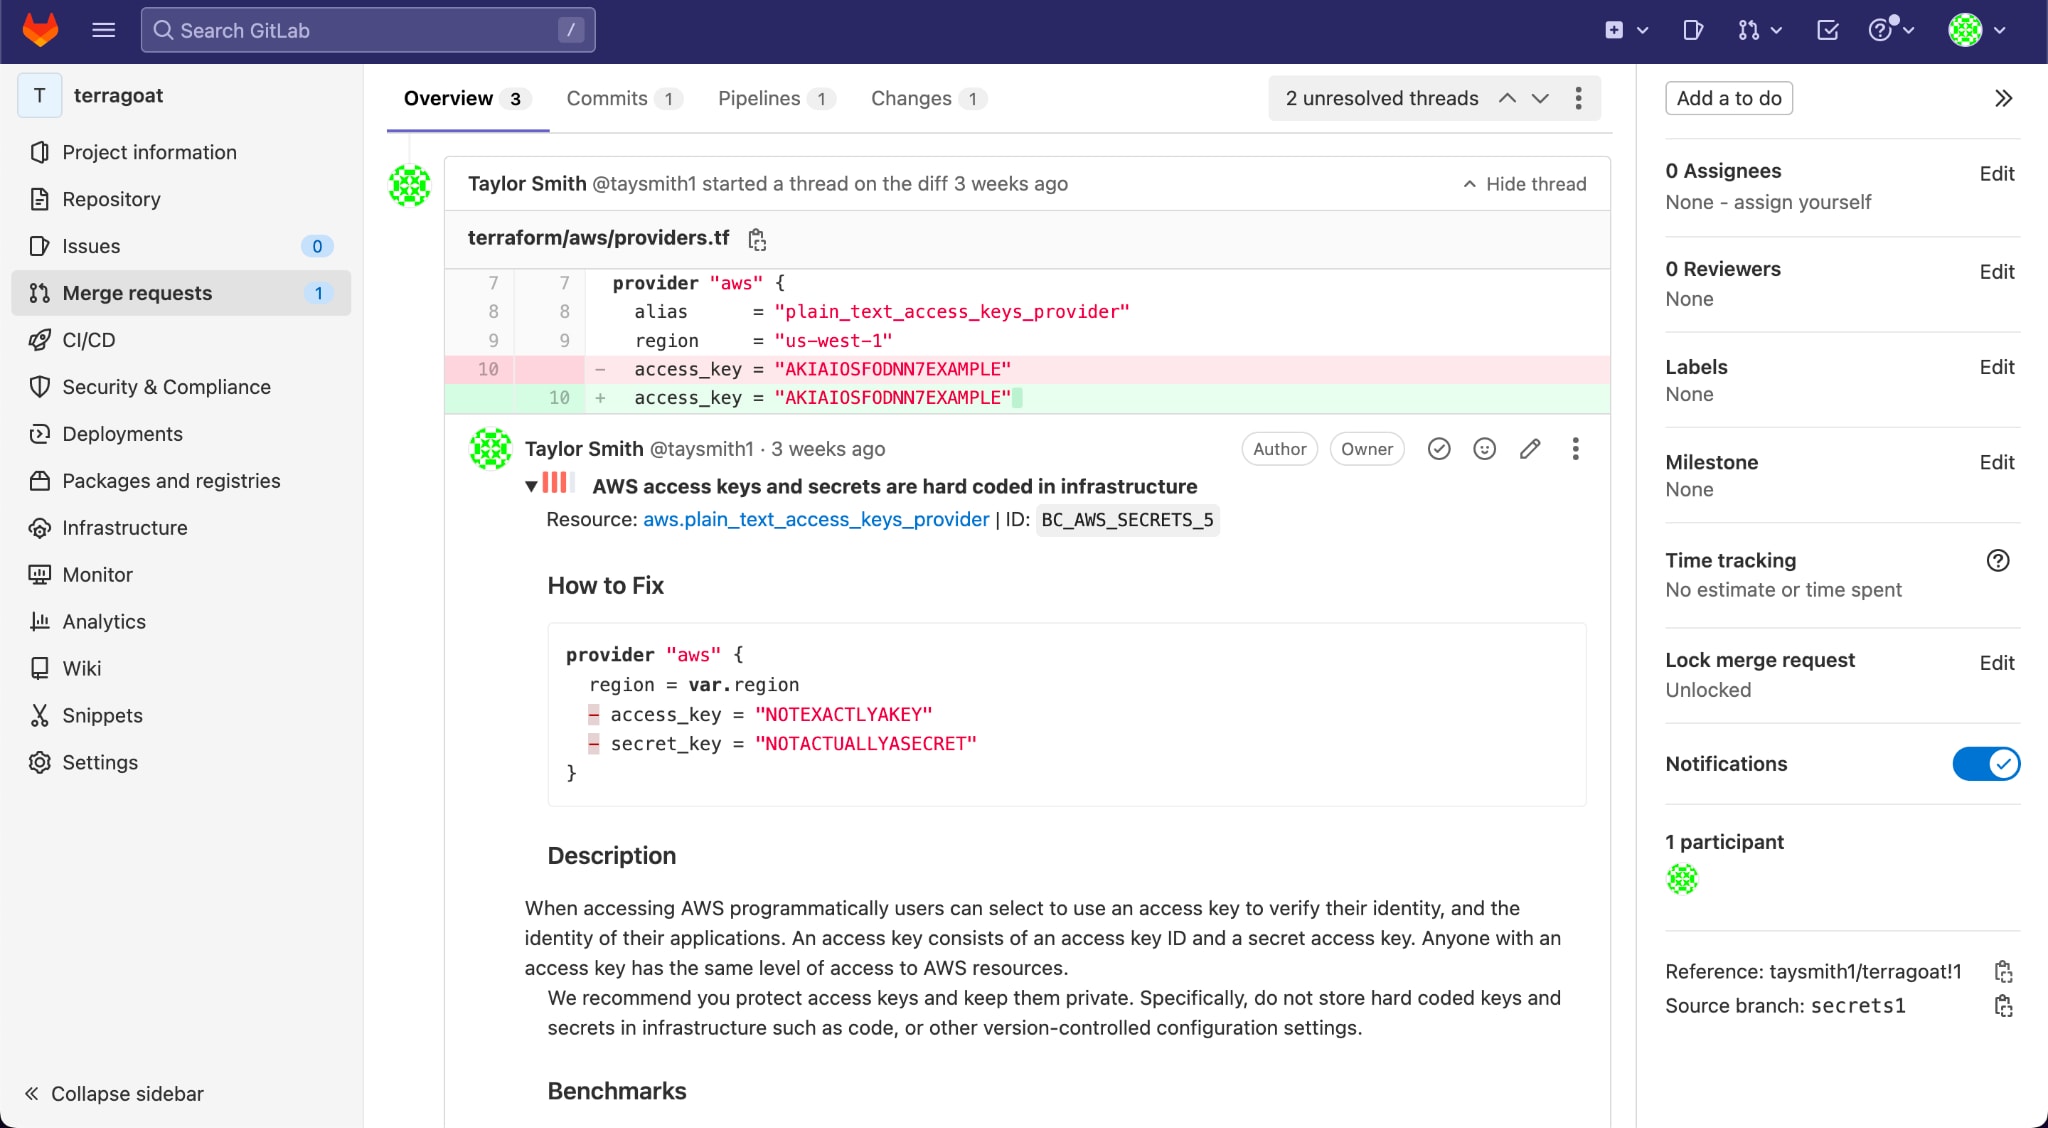Click the three-dot more options icon on comment
Image resolution: width=2048 pixels, height=1128 pixels.
[x=1575, y=449]
